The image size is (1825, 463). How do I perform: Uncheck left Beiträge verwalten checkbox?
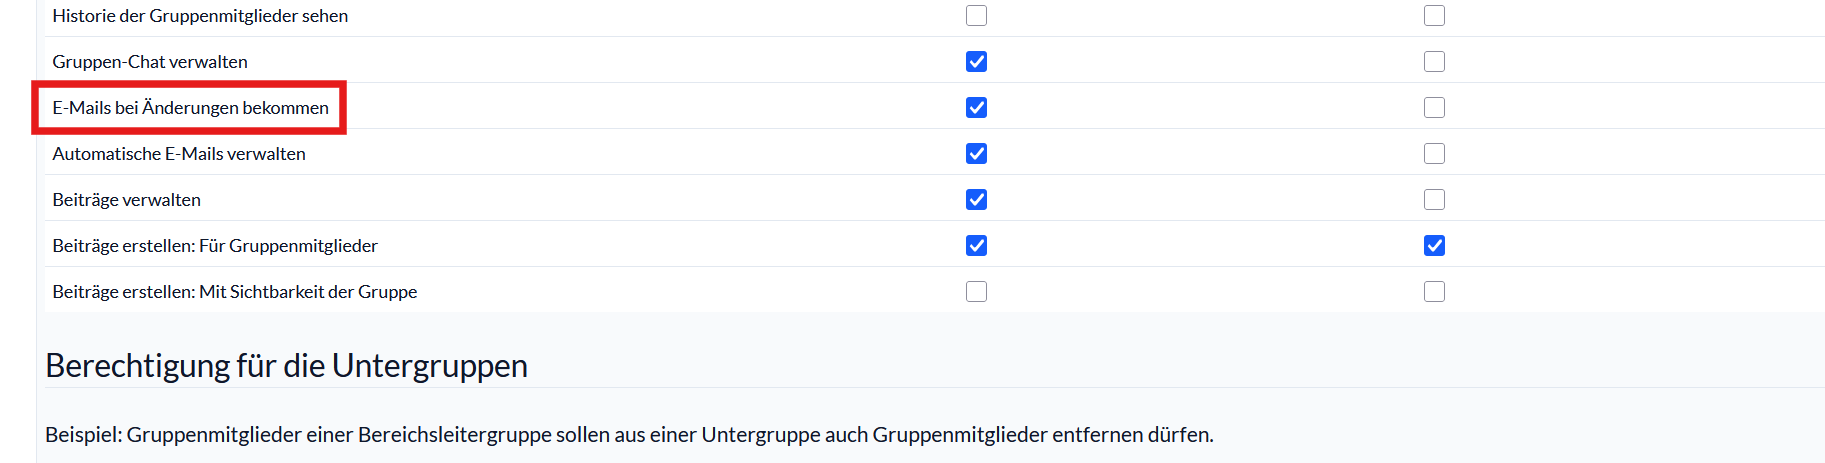click(x=976, y=200)
